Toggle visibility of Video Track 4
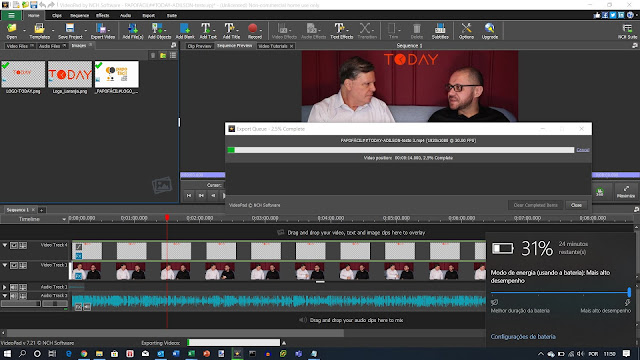Image resolution: width=640 pixels, height=360 pixels. point(14,245)
